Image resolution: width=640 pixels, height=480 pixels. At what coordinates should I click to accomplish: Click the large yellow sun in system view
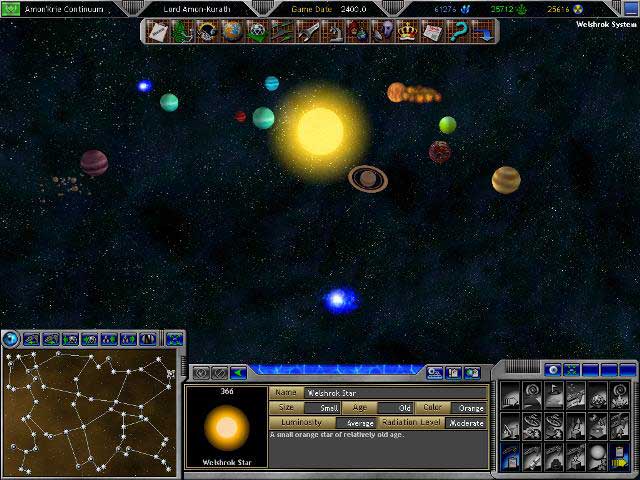click(x=319, y=127)
